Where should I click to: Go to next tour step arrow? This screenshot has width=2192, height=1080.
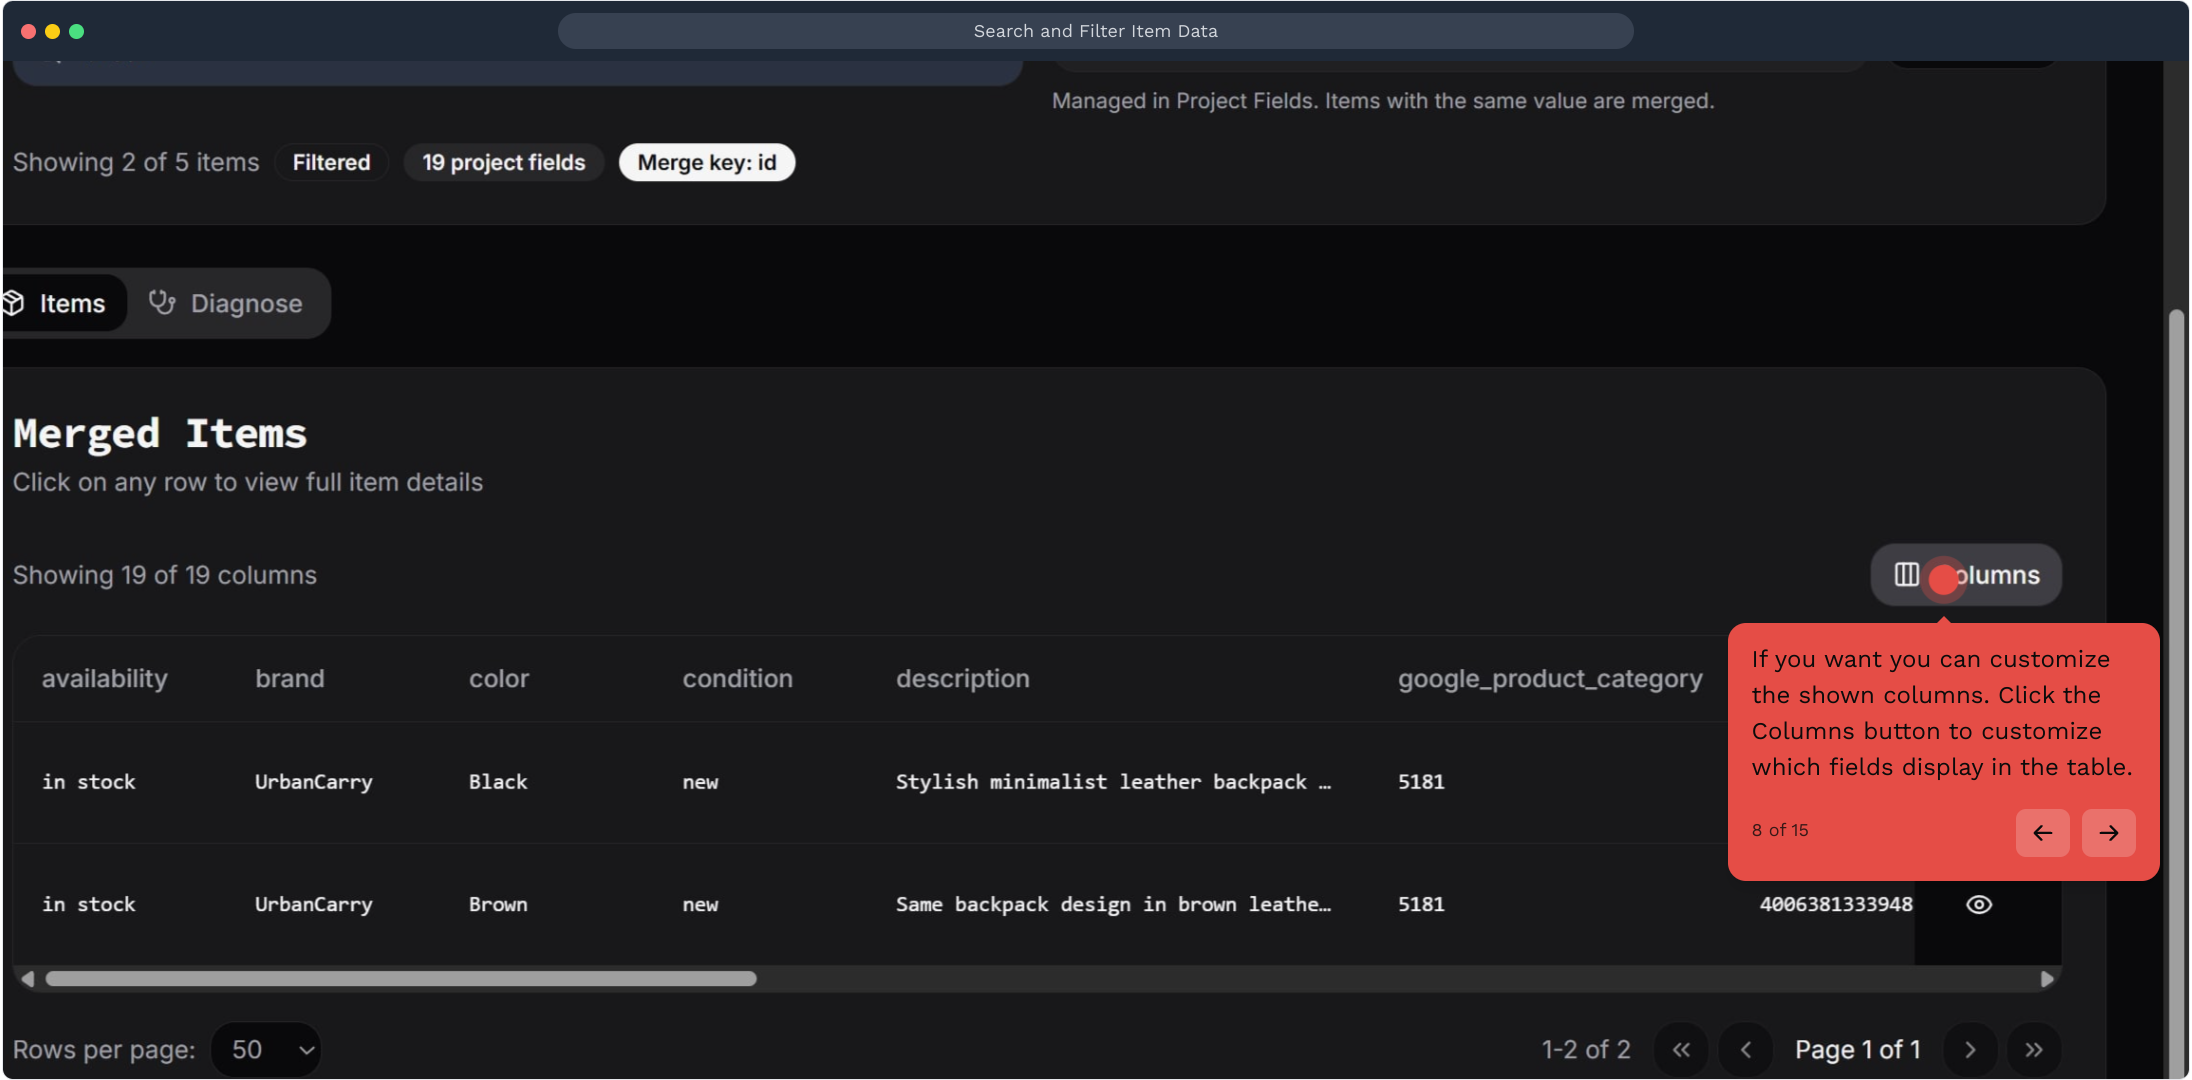(2108, 833)
